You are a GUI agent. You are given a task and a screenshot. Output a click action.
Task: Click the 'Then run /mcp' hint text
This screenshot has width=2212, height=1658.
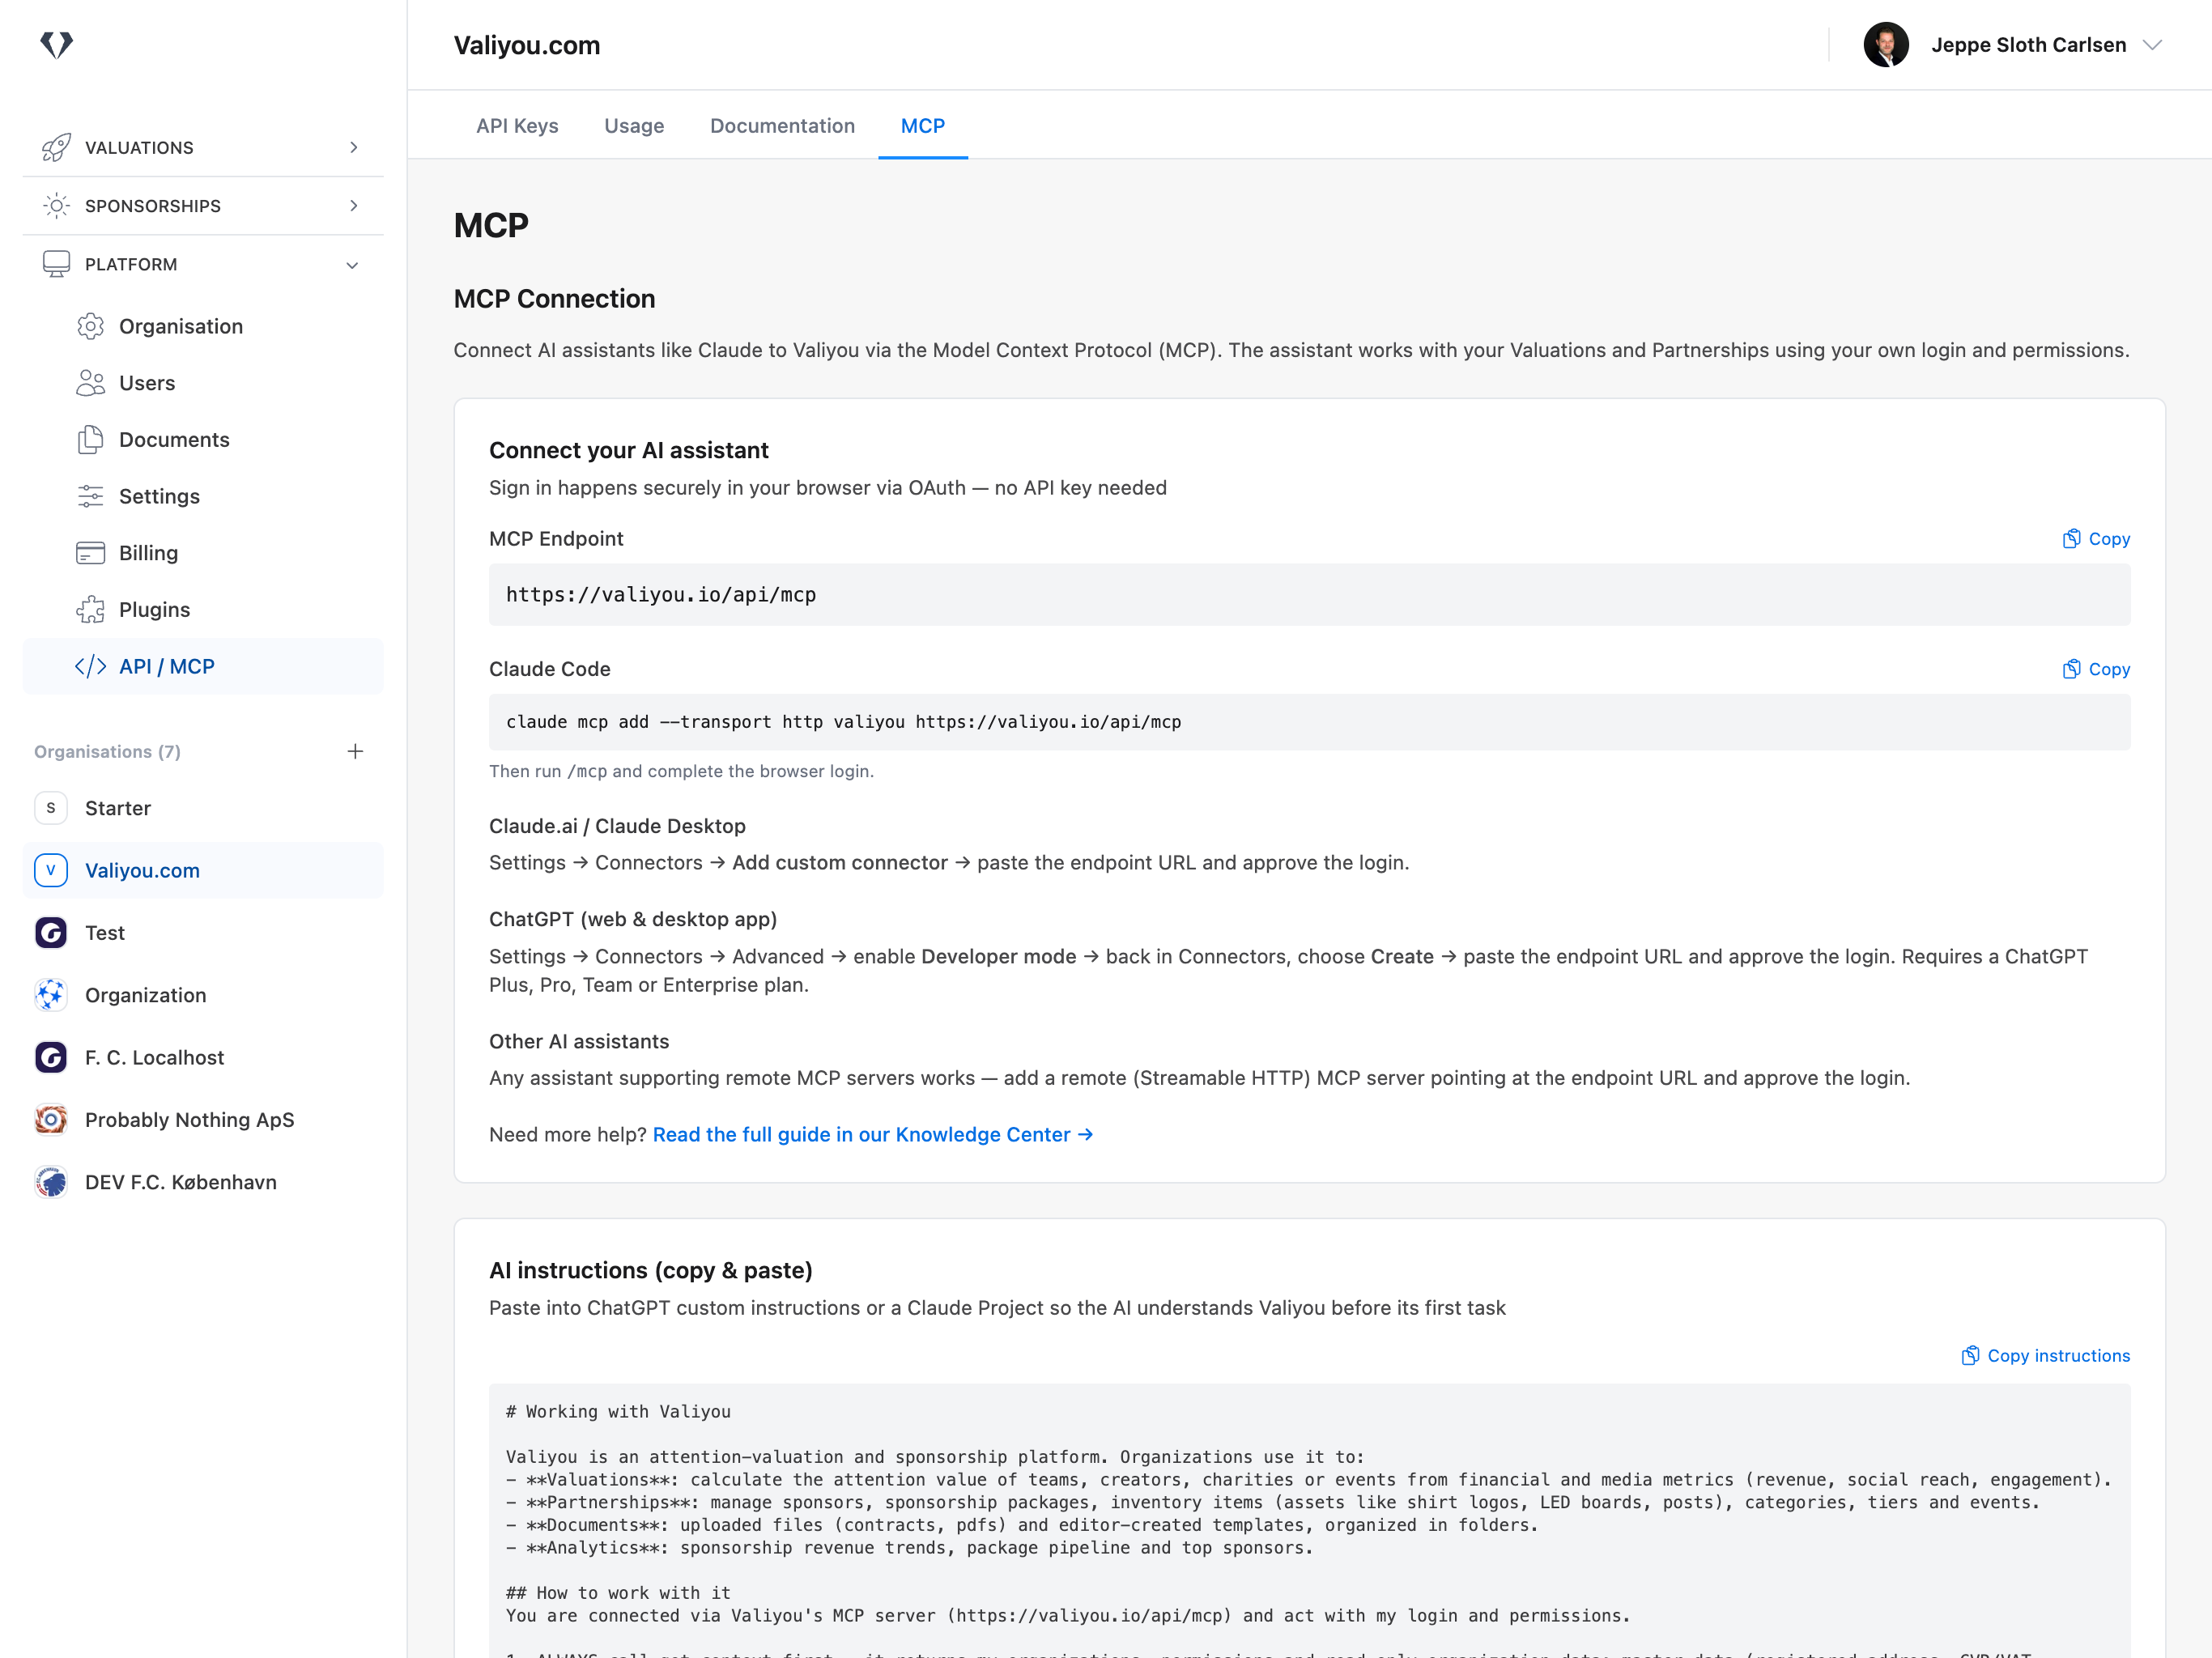coord(681,771)
